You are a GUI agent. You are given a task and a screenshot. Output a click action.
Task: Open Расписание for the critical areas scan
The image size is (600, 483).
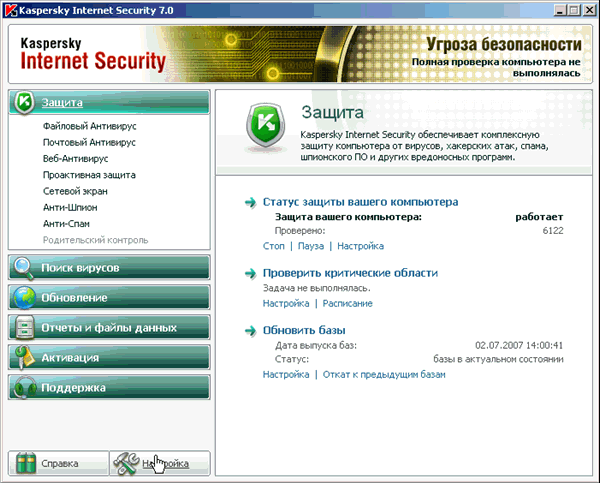click(347, 303)
